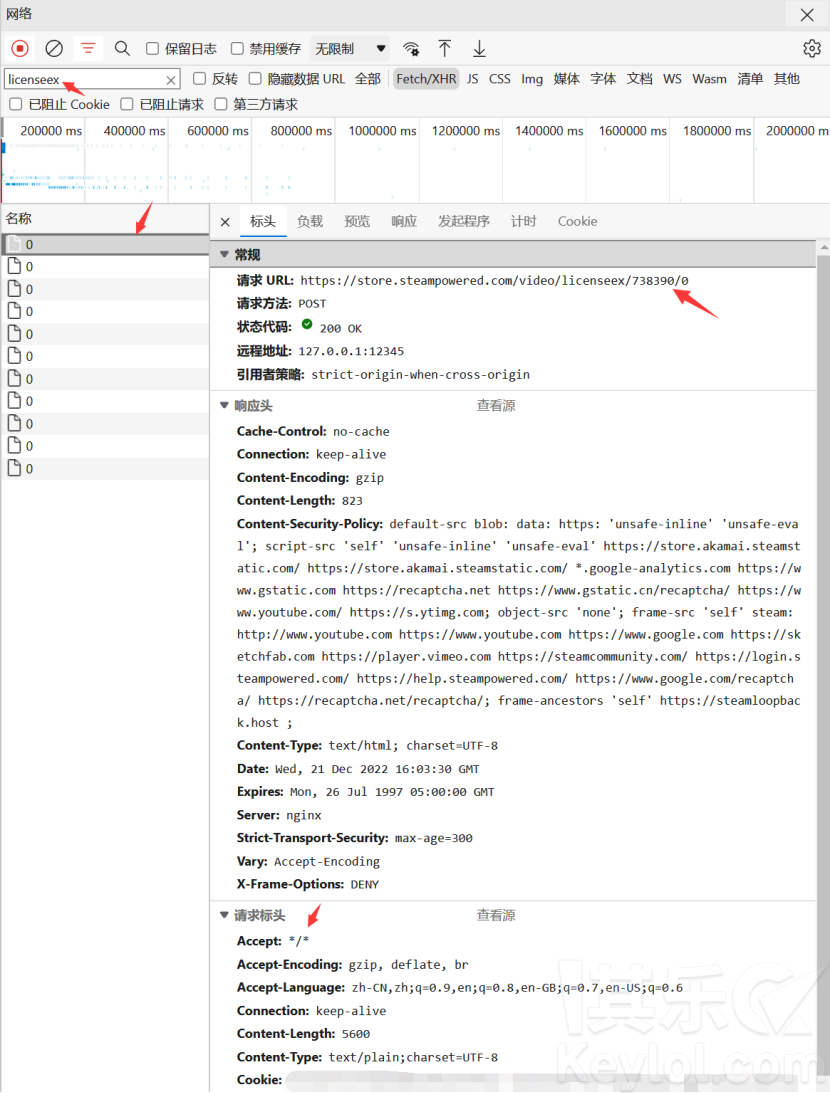Toggle the filter bar icon
This screenshot has height=1093, width=830.
pos(88,48)
